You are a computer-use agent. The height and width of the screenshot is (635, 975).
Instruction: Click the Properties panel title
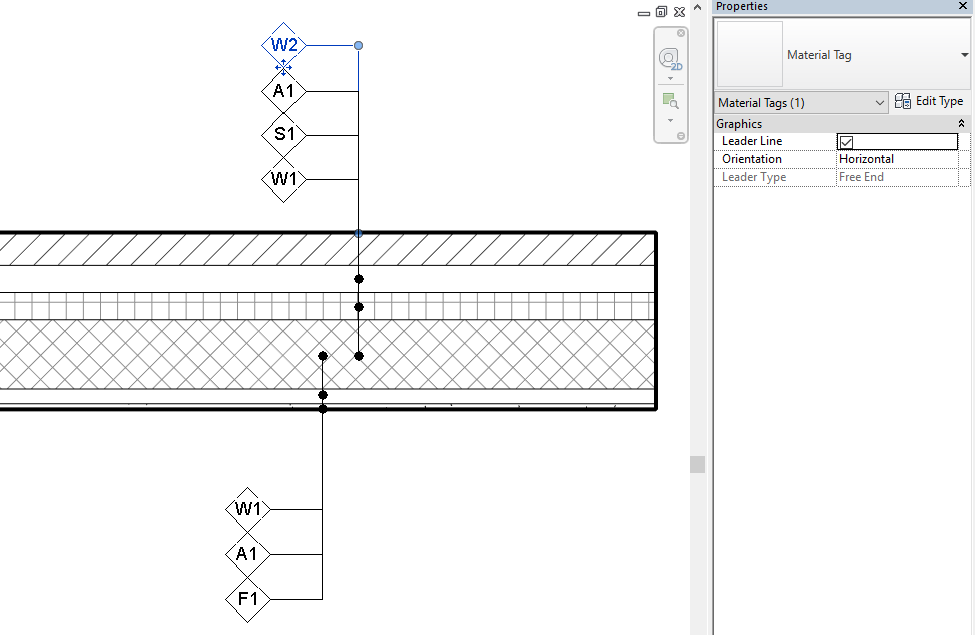tap(741, 6)
